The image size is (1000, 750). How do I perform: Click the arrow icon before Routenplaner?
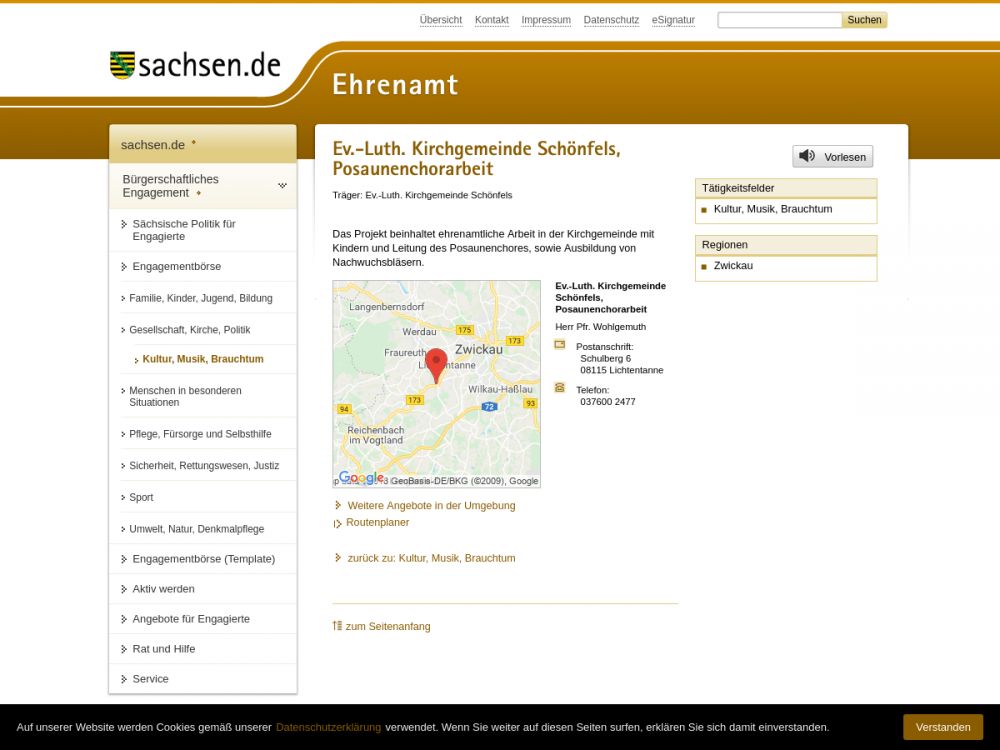[338, 523]
